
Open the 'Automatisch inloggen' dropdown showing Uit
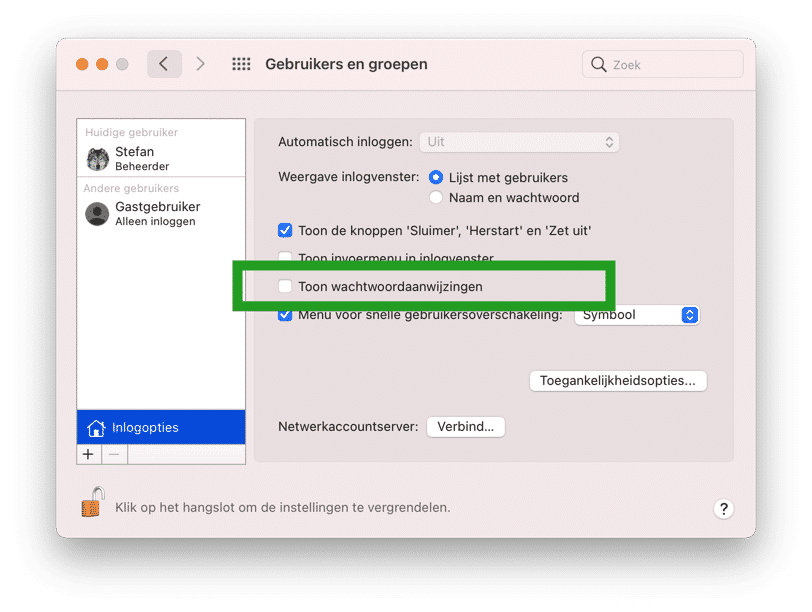point(519,142)
